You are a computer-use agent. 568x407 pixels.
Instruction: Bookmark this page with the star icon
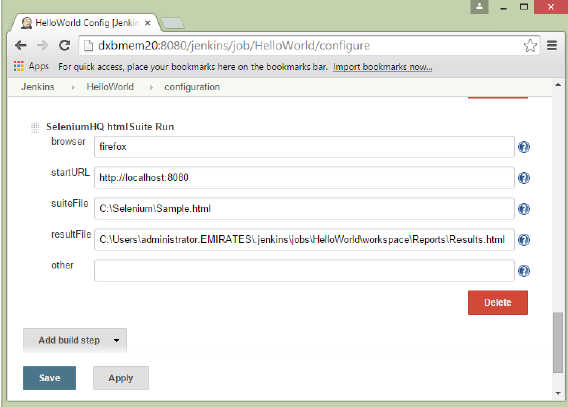coord(530,46)
